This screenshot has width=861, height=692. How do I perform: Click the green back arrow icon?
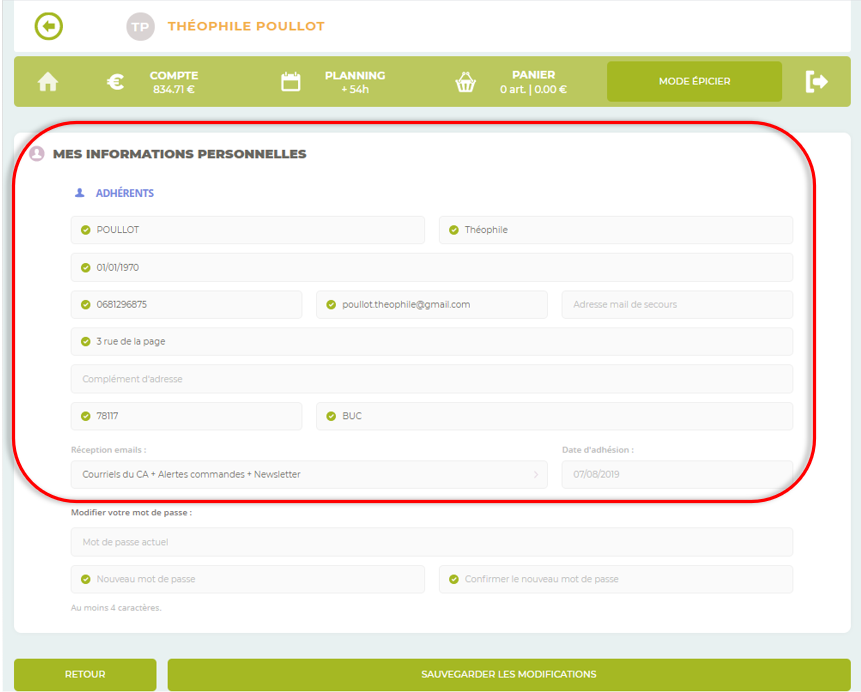tap(48, 26)
